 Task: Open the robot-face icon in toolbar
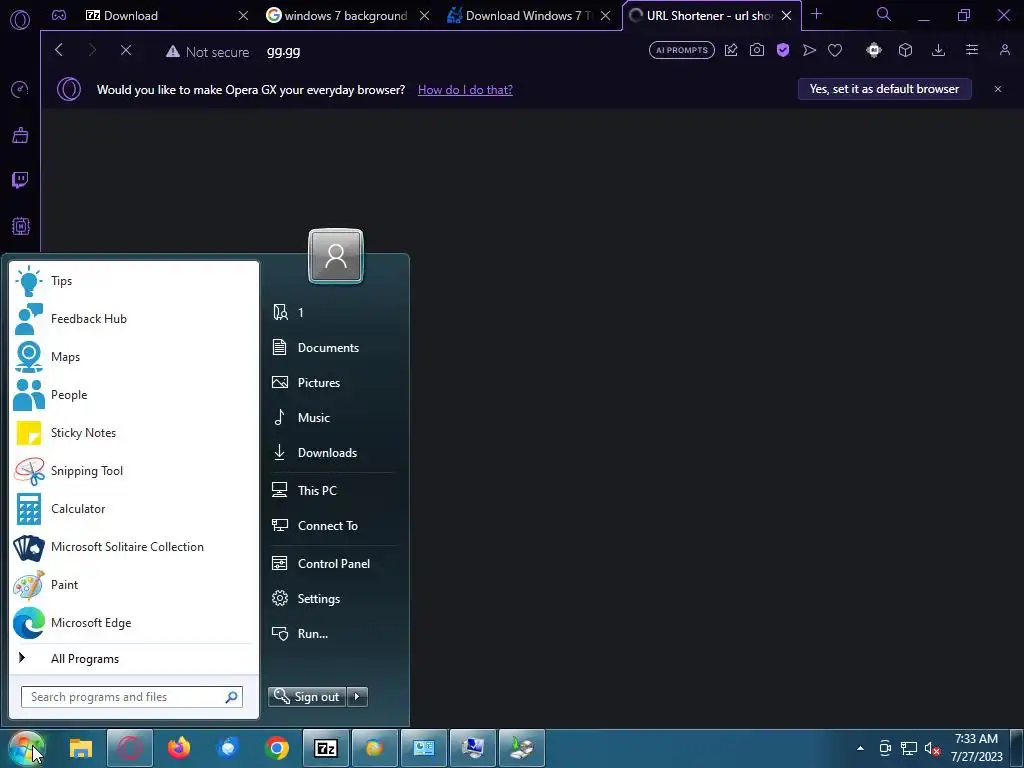pos(874,50)
